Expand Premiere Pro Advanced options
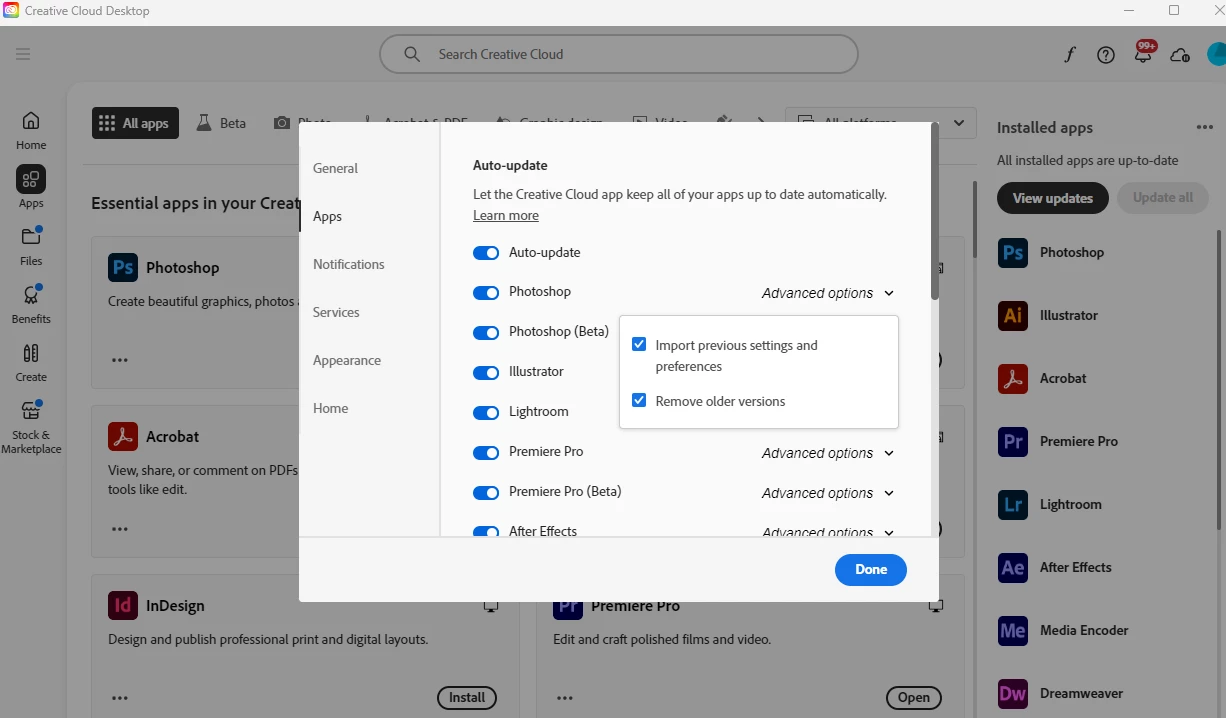Screen dimensions: 1226x718 pos(828,453)
